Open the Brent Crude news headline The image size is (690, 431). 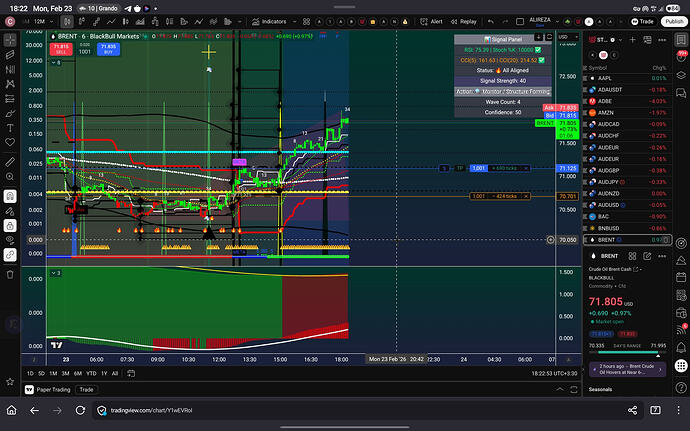point(628,369)
